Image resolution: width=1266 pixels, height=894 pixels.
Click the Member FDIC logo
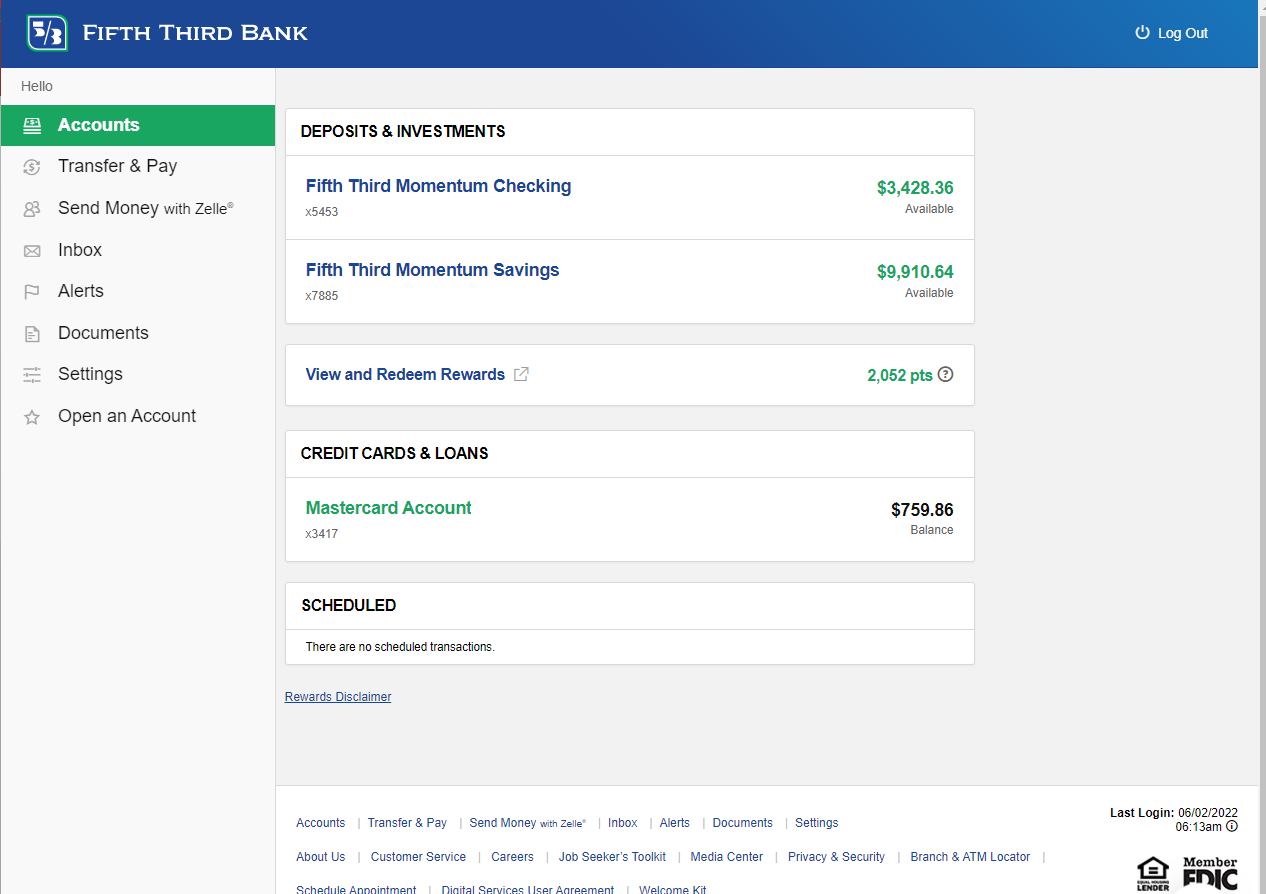tap(1210, 873)
